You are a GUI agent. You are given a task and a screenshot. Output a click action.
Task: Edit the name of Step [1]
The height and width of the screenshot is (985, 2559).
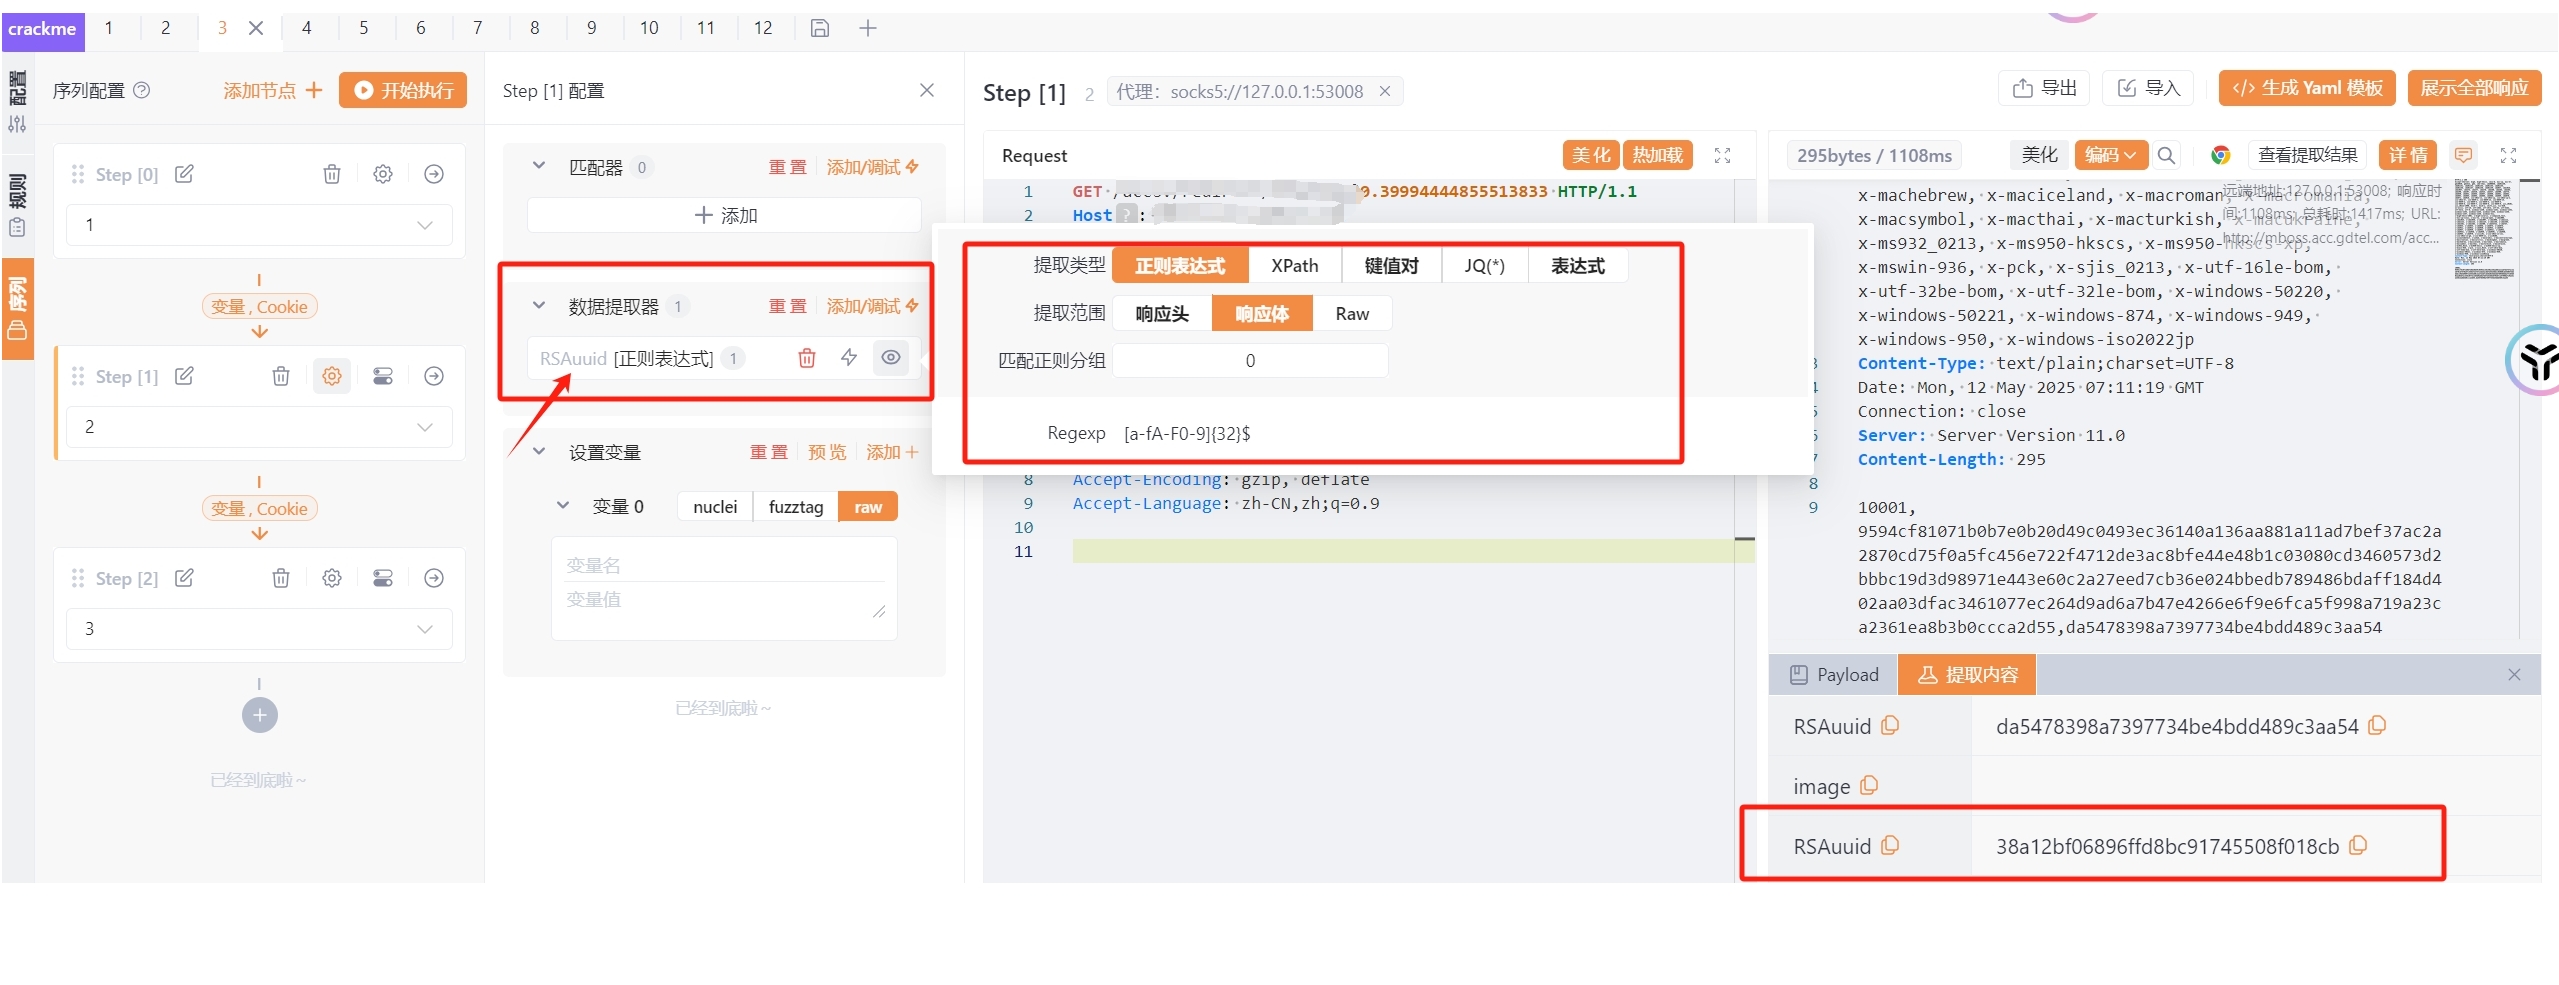(184, 376)
